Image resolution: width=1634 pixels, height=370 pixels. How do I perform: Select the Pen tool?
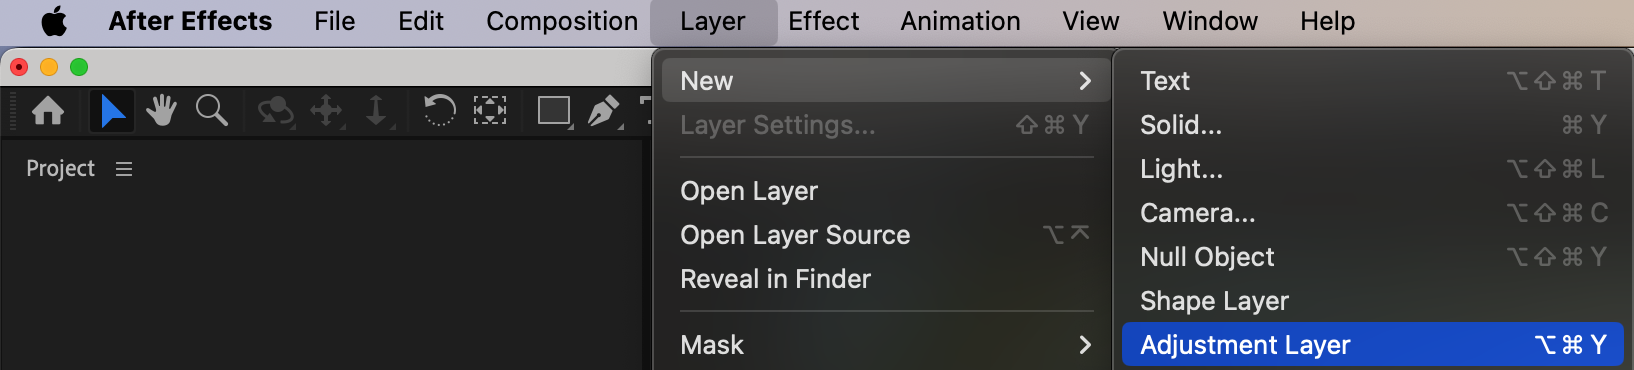point(604,111)
